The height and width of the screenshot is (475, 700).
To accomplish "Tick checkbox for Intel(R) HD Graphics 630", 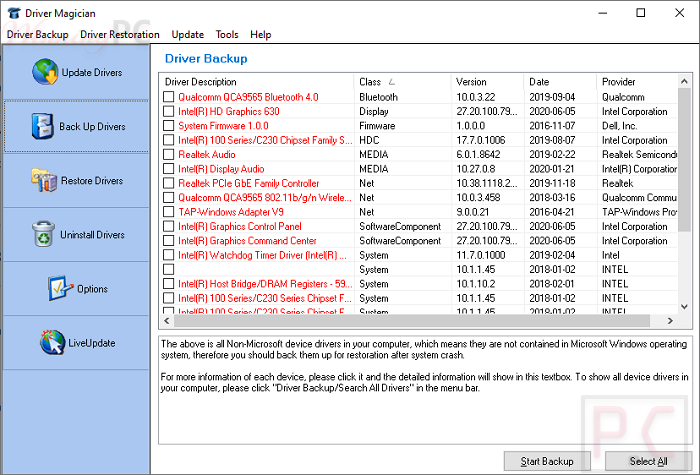I will click(x=168, y=111).
